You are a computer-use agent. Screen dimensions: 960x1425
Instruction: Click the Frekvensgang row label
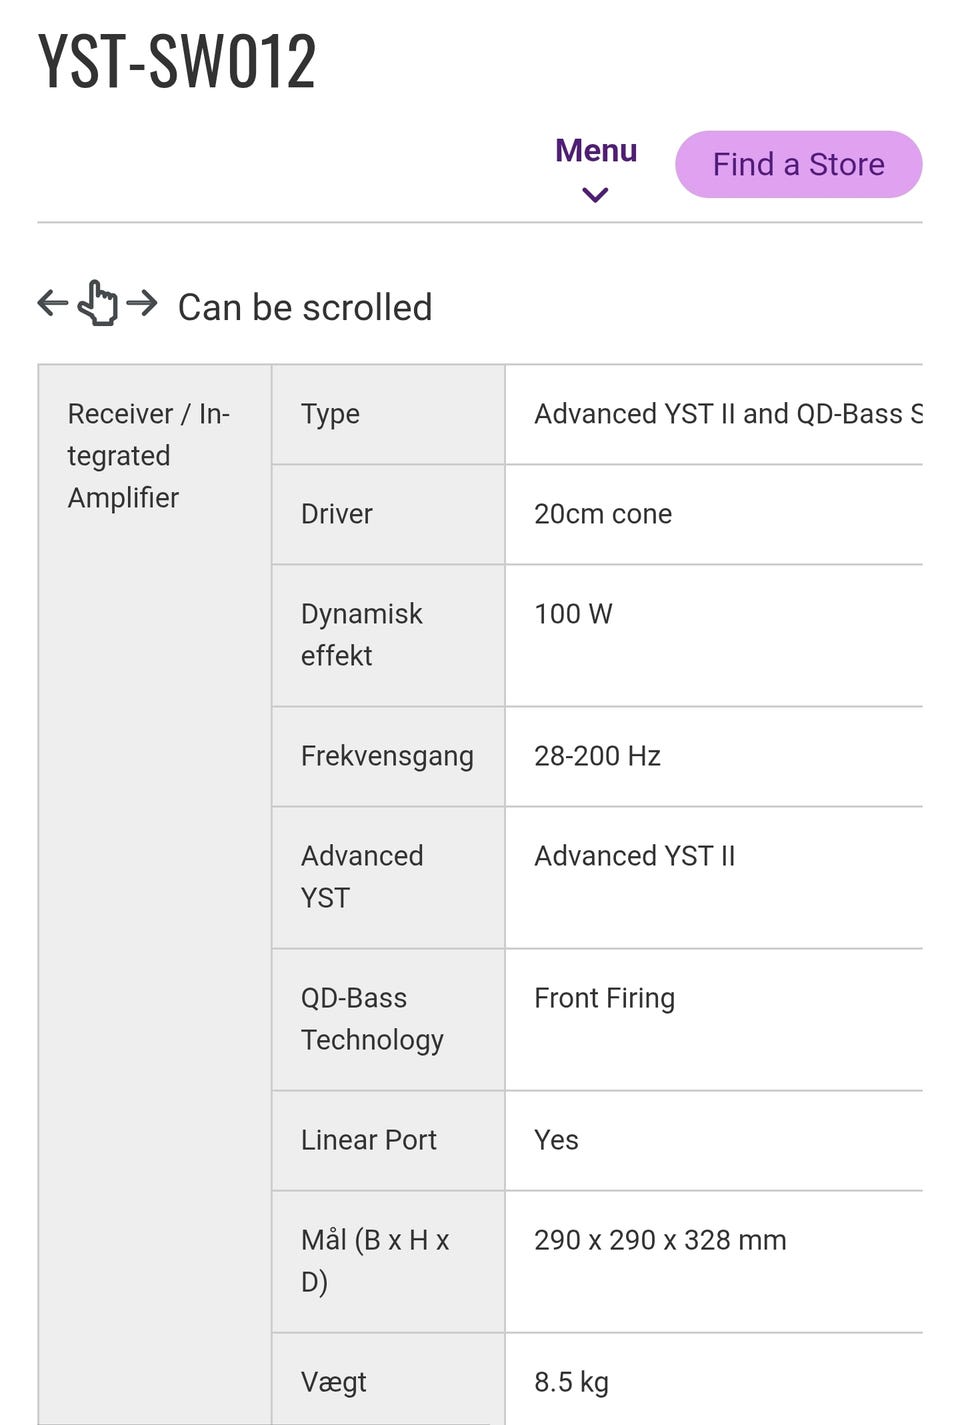pos(387,756)
